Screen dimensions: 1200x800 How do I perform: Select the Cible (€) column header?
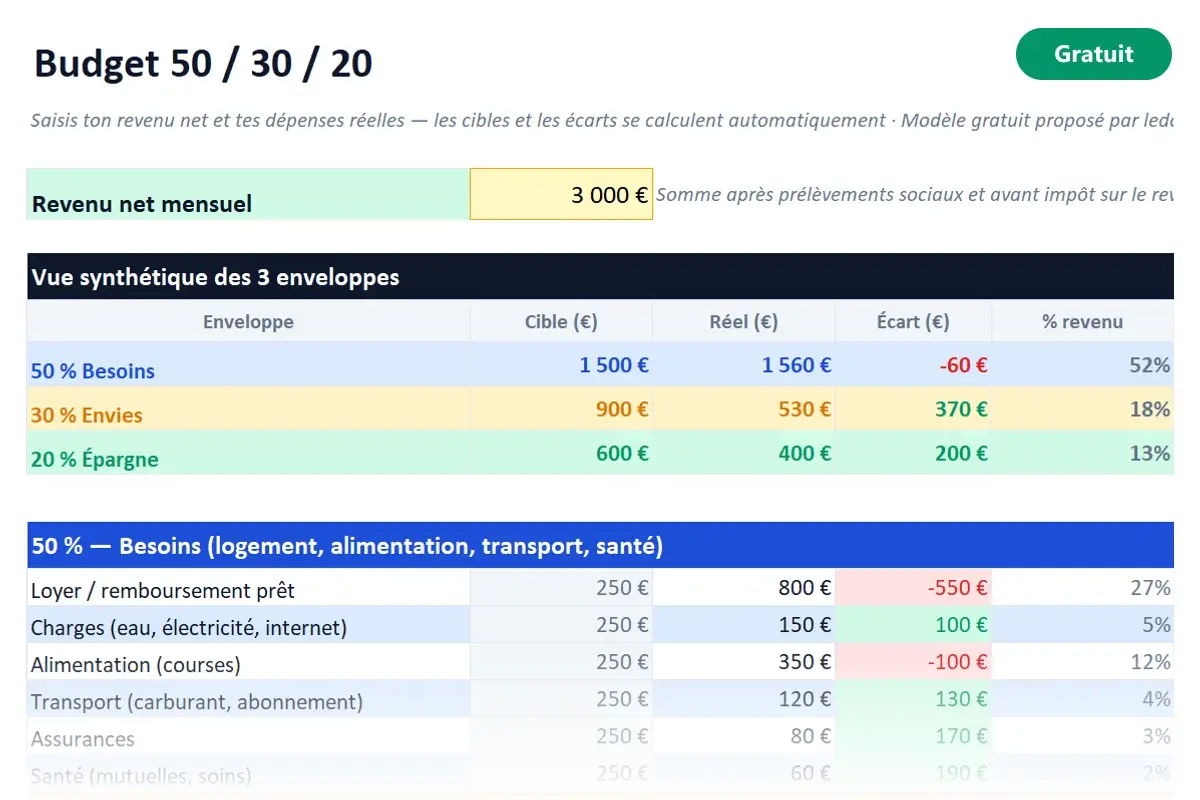pos(561,322)
